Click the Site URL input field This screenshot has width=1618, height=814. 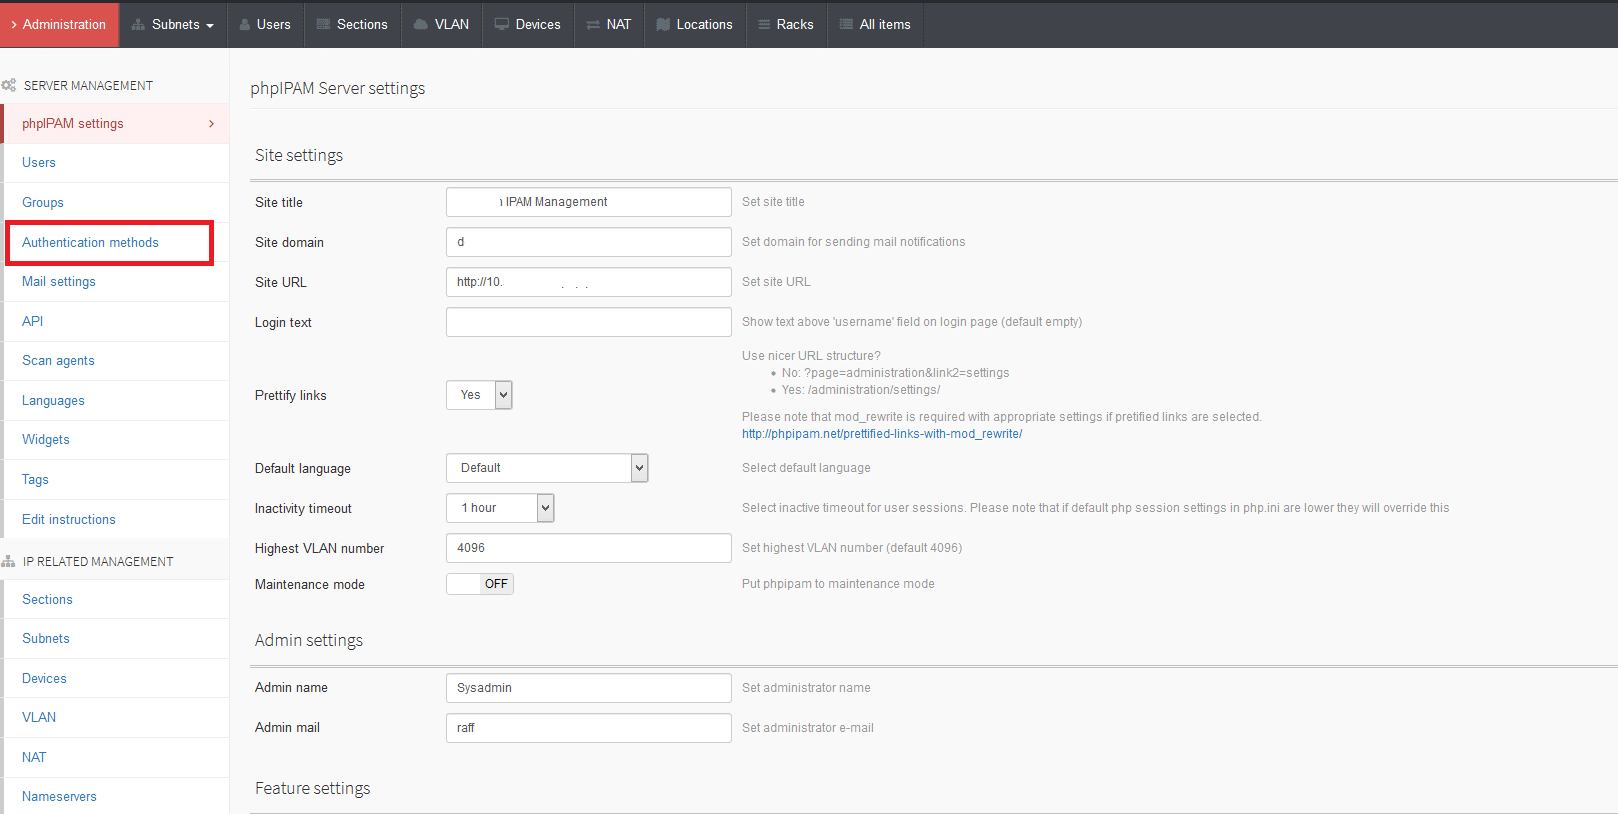(x=589, y=282)
